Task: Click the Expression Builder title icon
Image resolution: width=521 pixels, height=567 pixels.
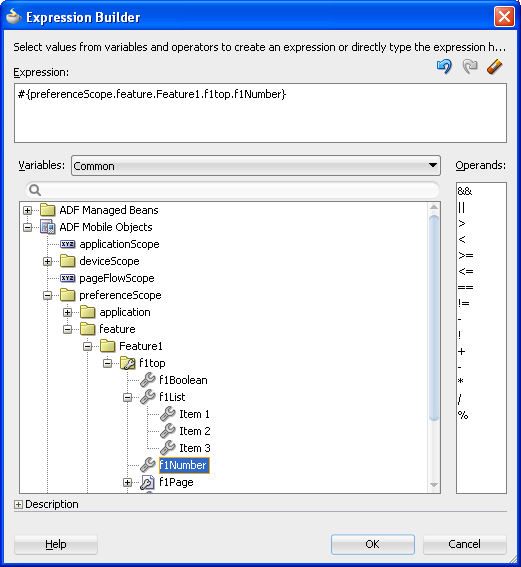Action: click(x=14, y=17)
